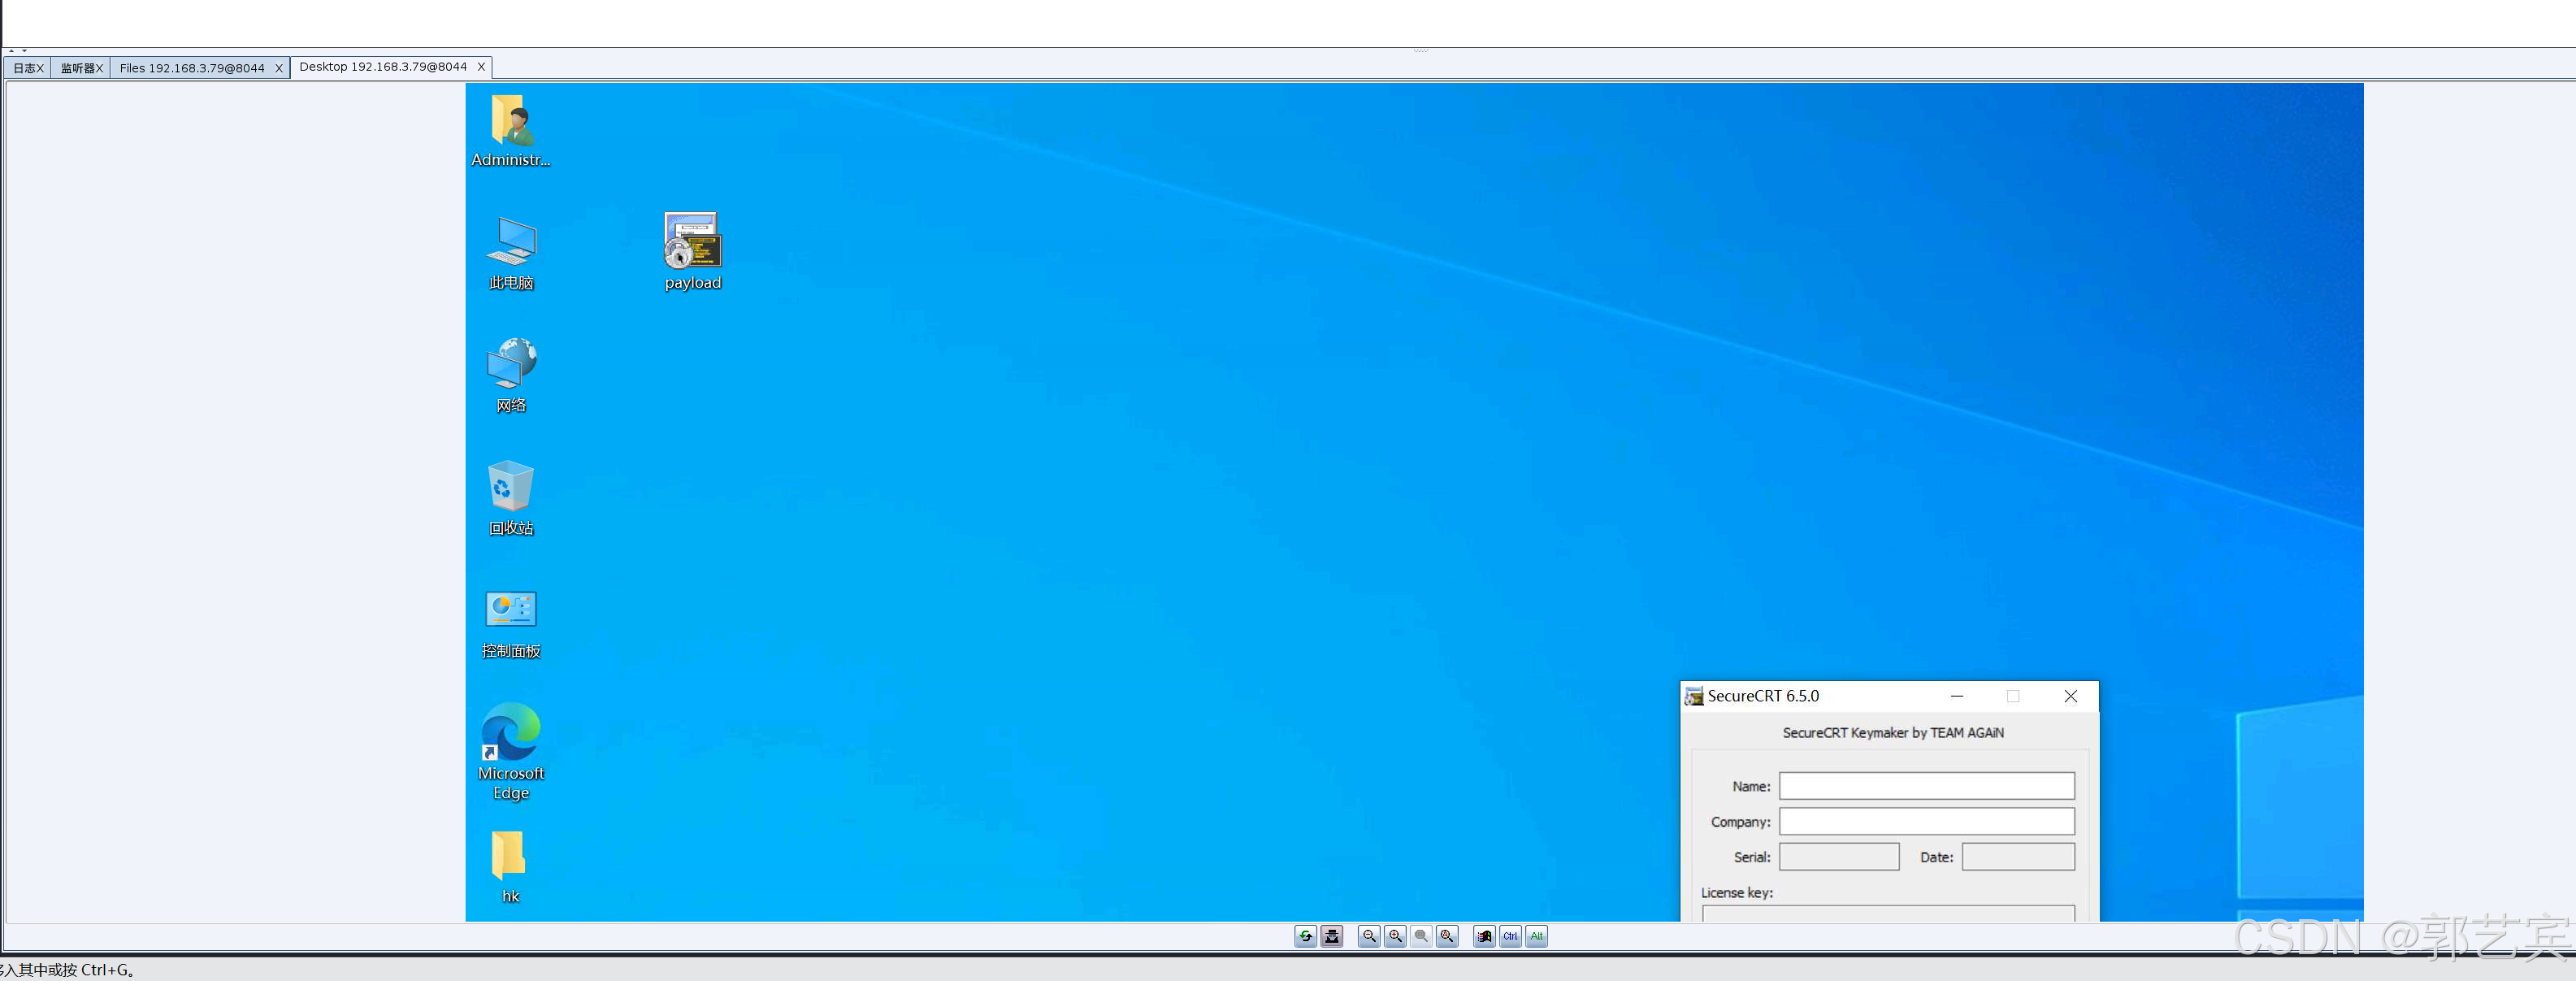
Task: Select the Administrator folder desktop icon
Action: (x=511, y=131)
